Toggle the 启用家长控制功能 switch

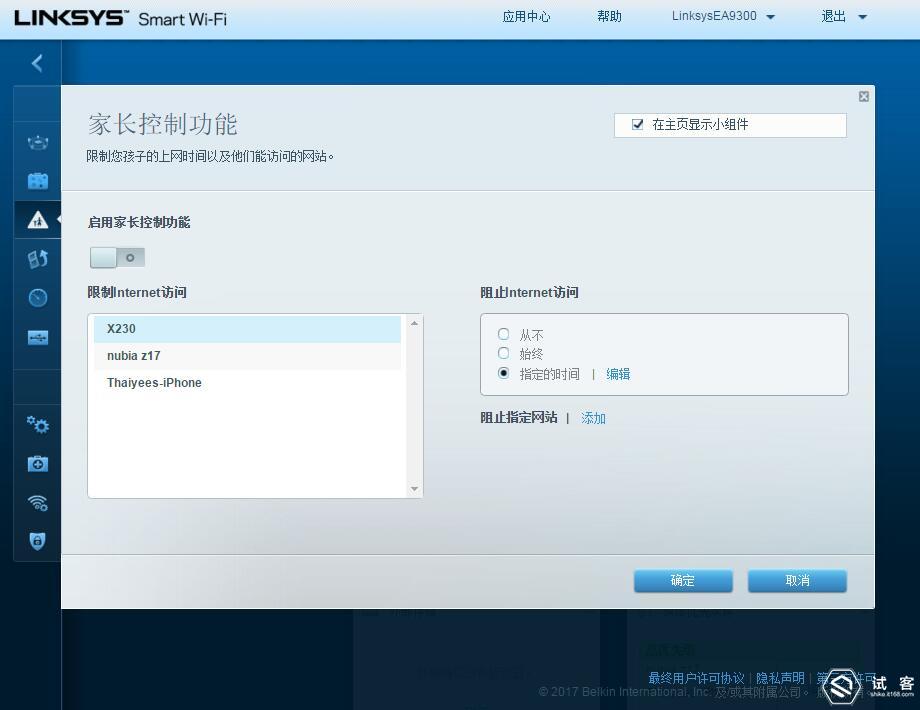click(117, 257)
